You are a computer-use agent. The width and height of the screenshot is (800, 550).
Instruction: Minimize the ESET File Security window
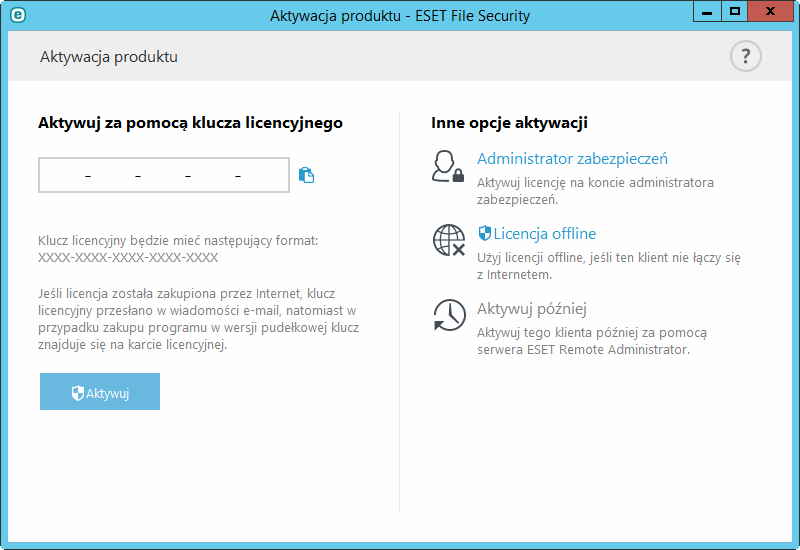pos(707,12)
